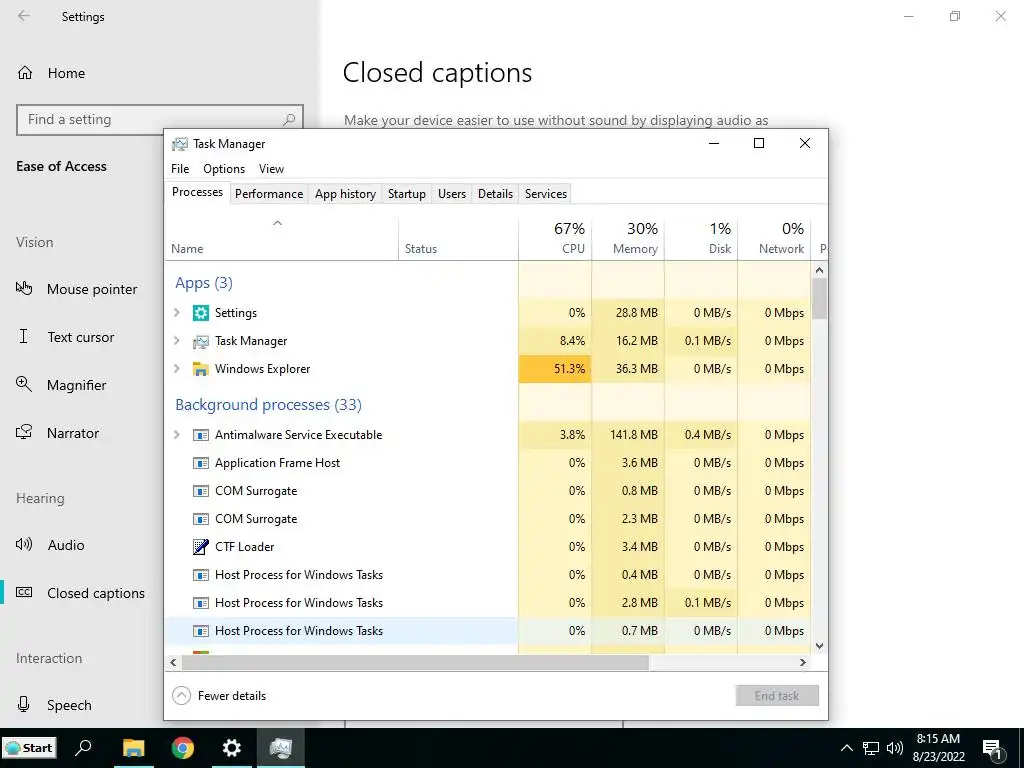1024x768 pixels.
Task: Click the Windows Explorer folder icon in list
Action: pyautogui.click(x=200, y=369)
